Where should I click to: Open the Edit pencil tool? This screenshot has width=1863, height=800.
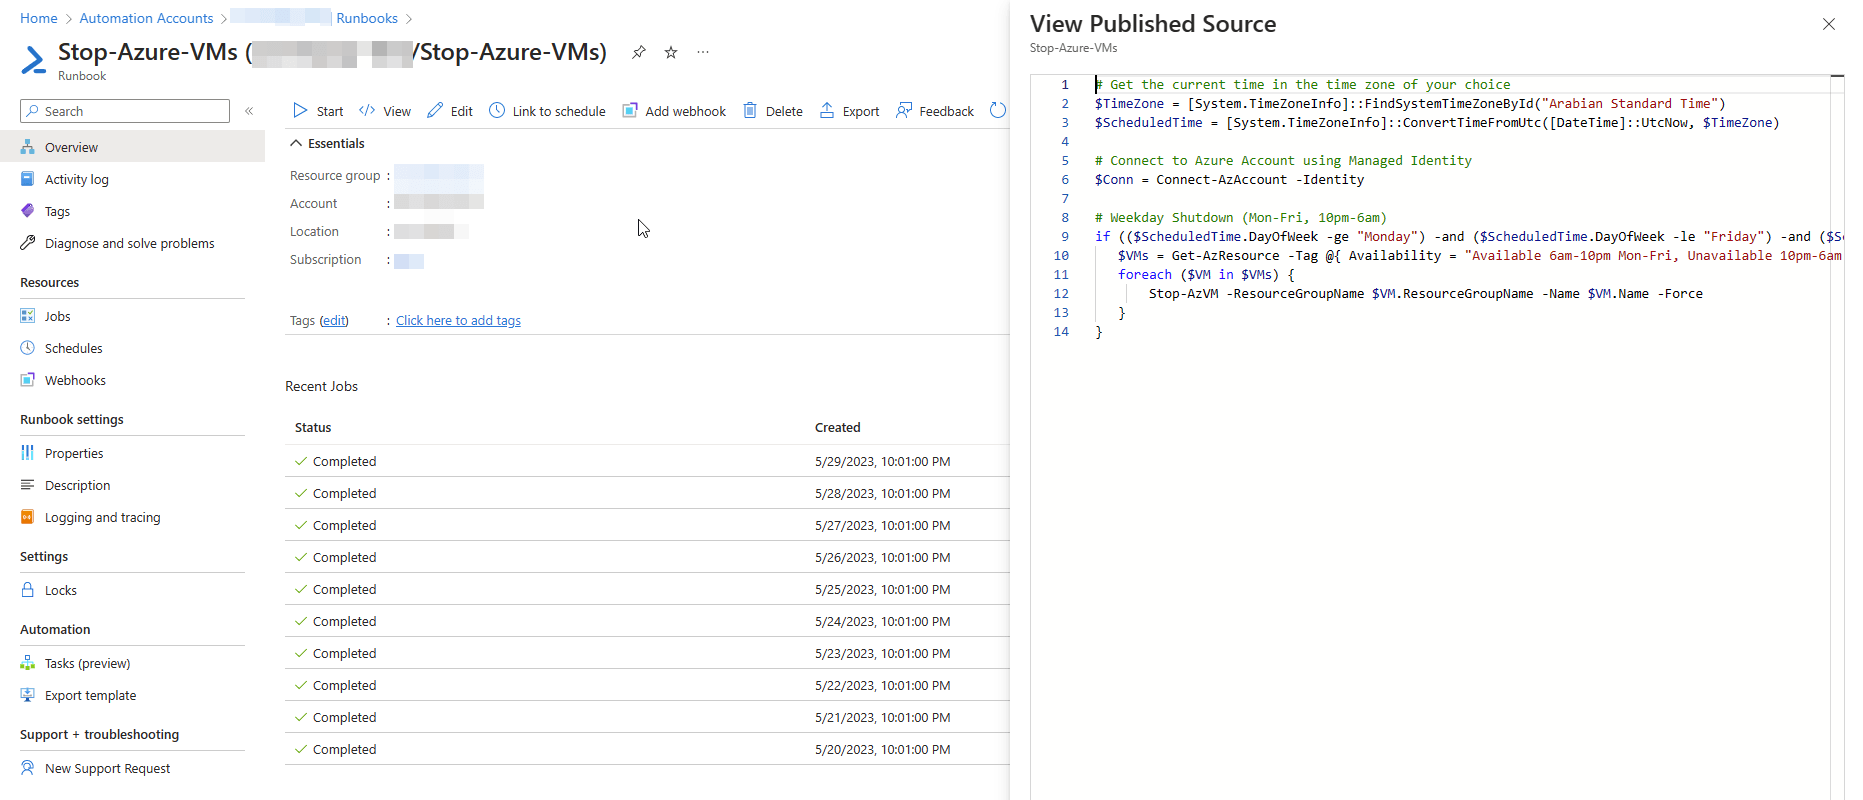click(x=435, y=111)
